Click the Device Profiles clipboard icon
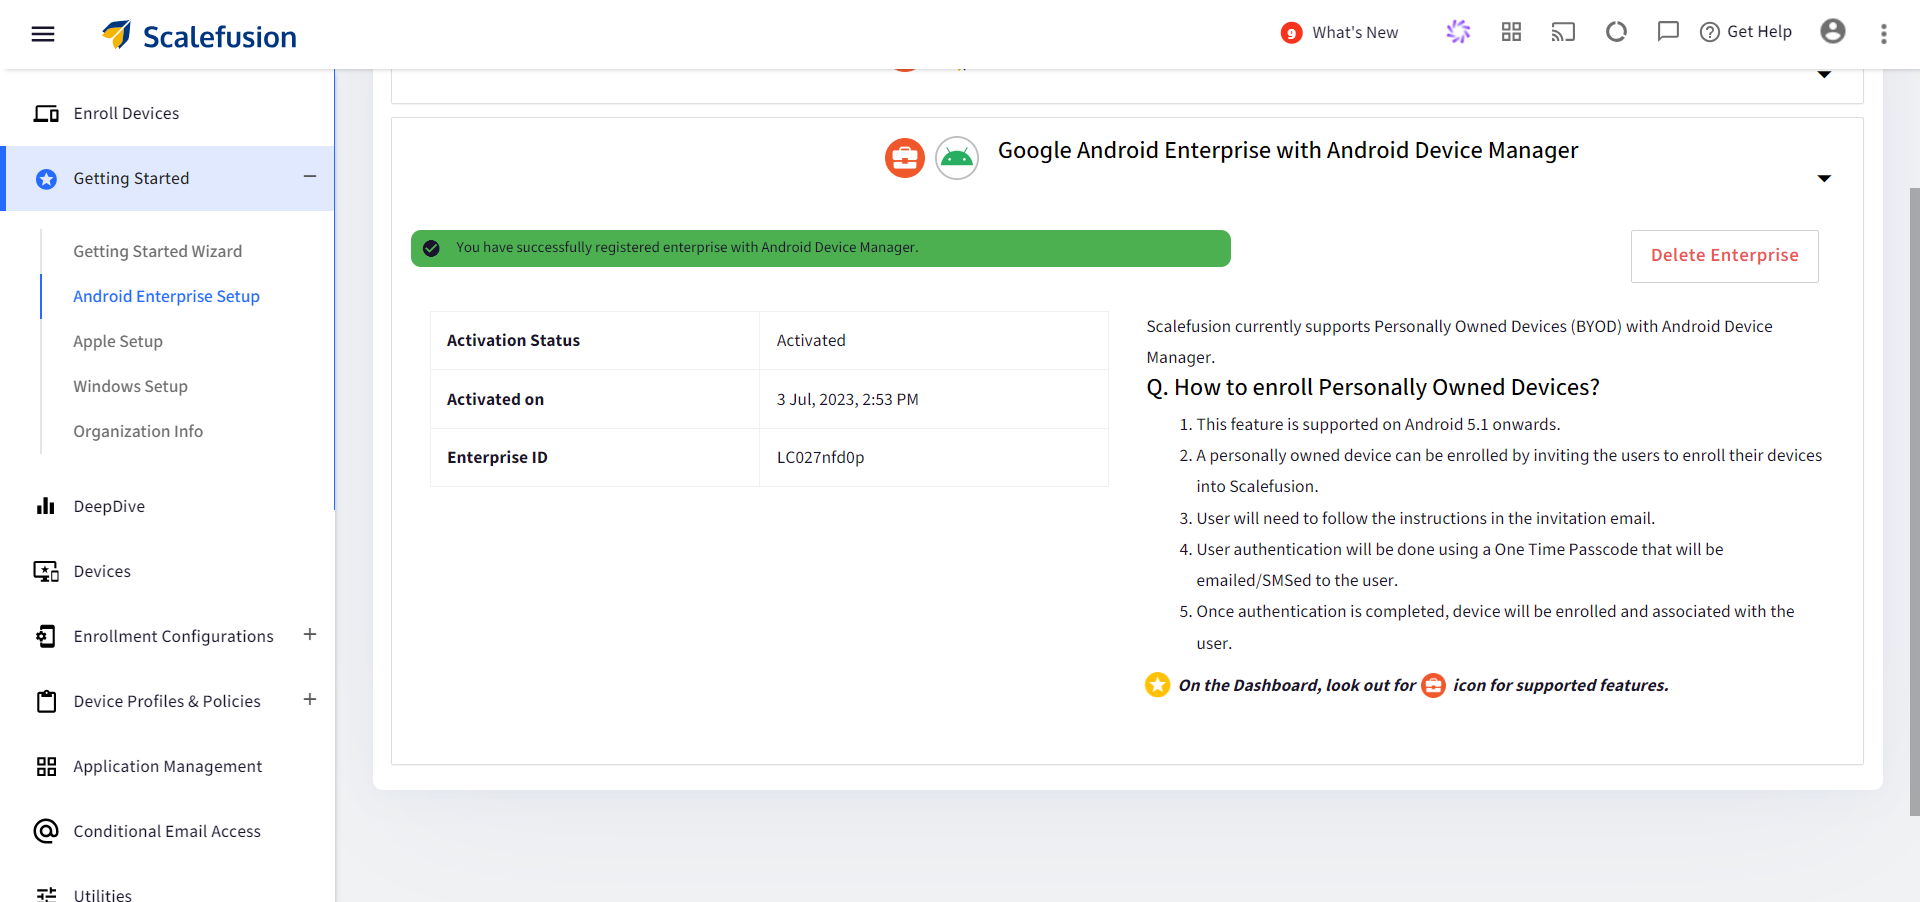The image size is (1920, 902). point(46,702)
